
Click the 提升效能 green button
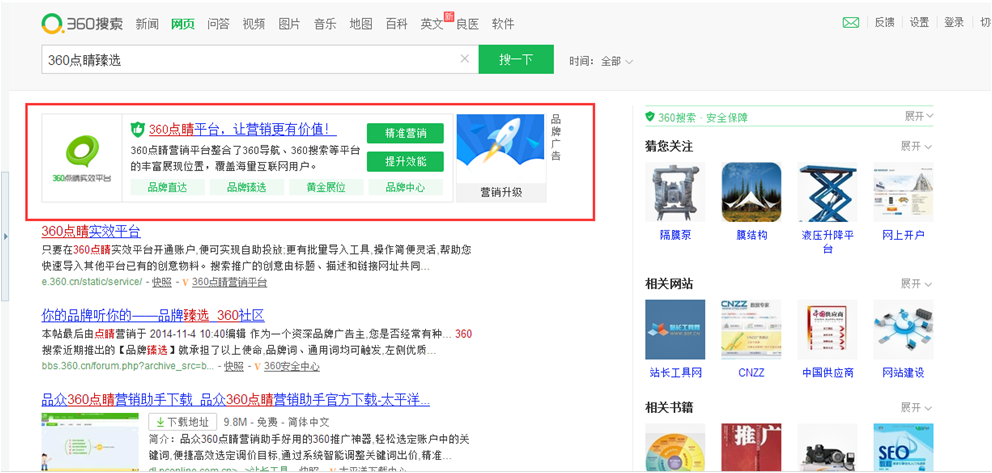tap(406, 161)
